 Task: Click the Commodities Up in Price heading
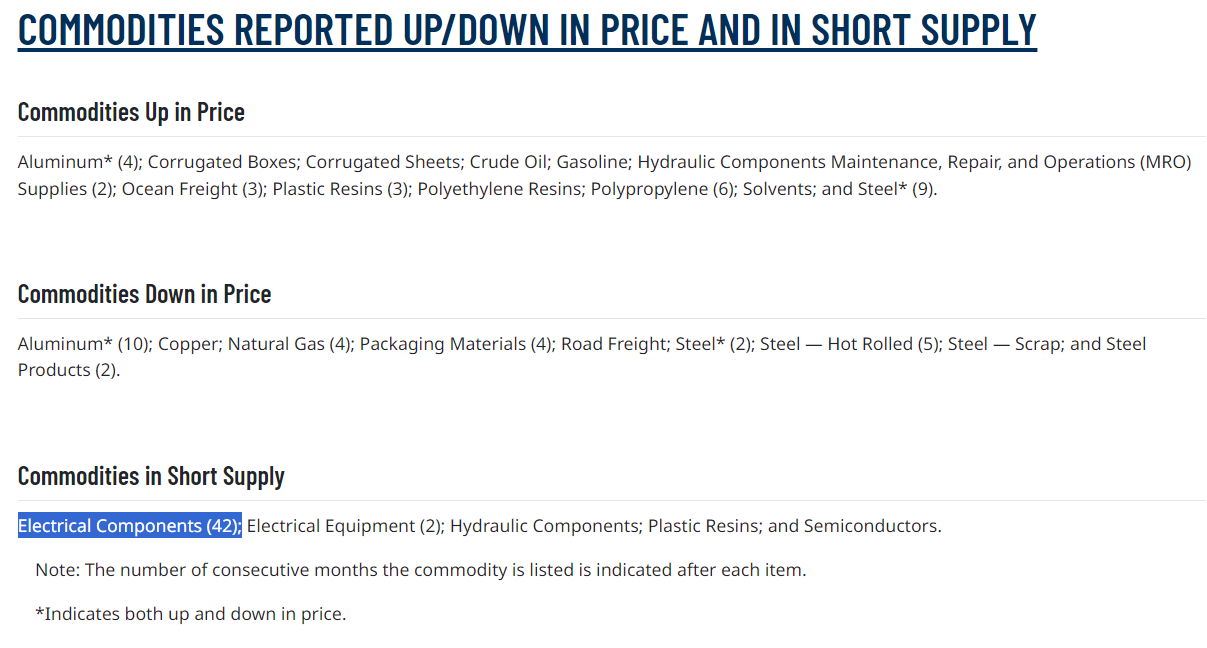pos(131,112)
